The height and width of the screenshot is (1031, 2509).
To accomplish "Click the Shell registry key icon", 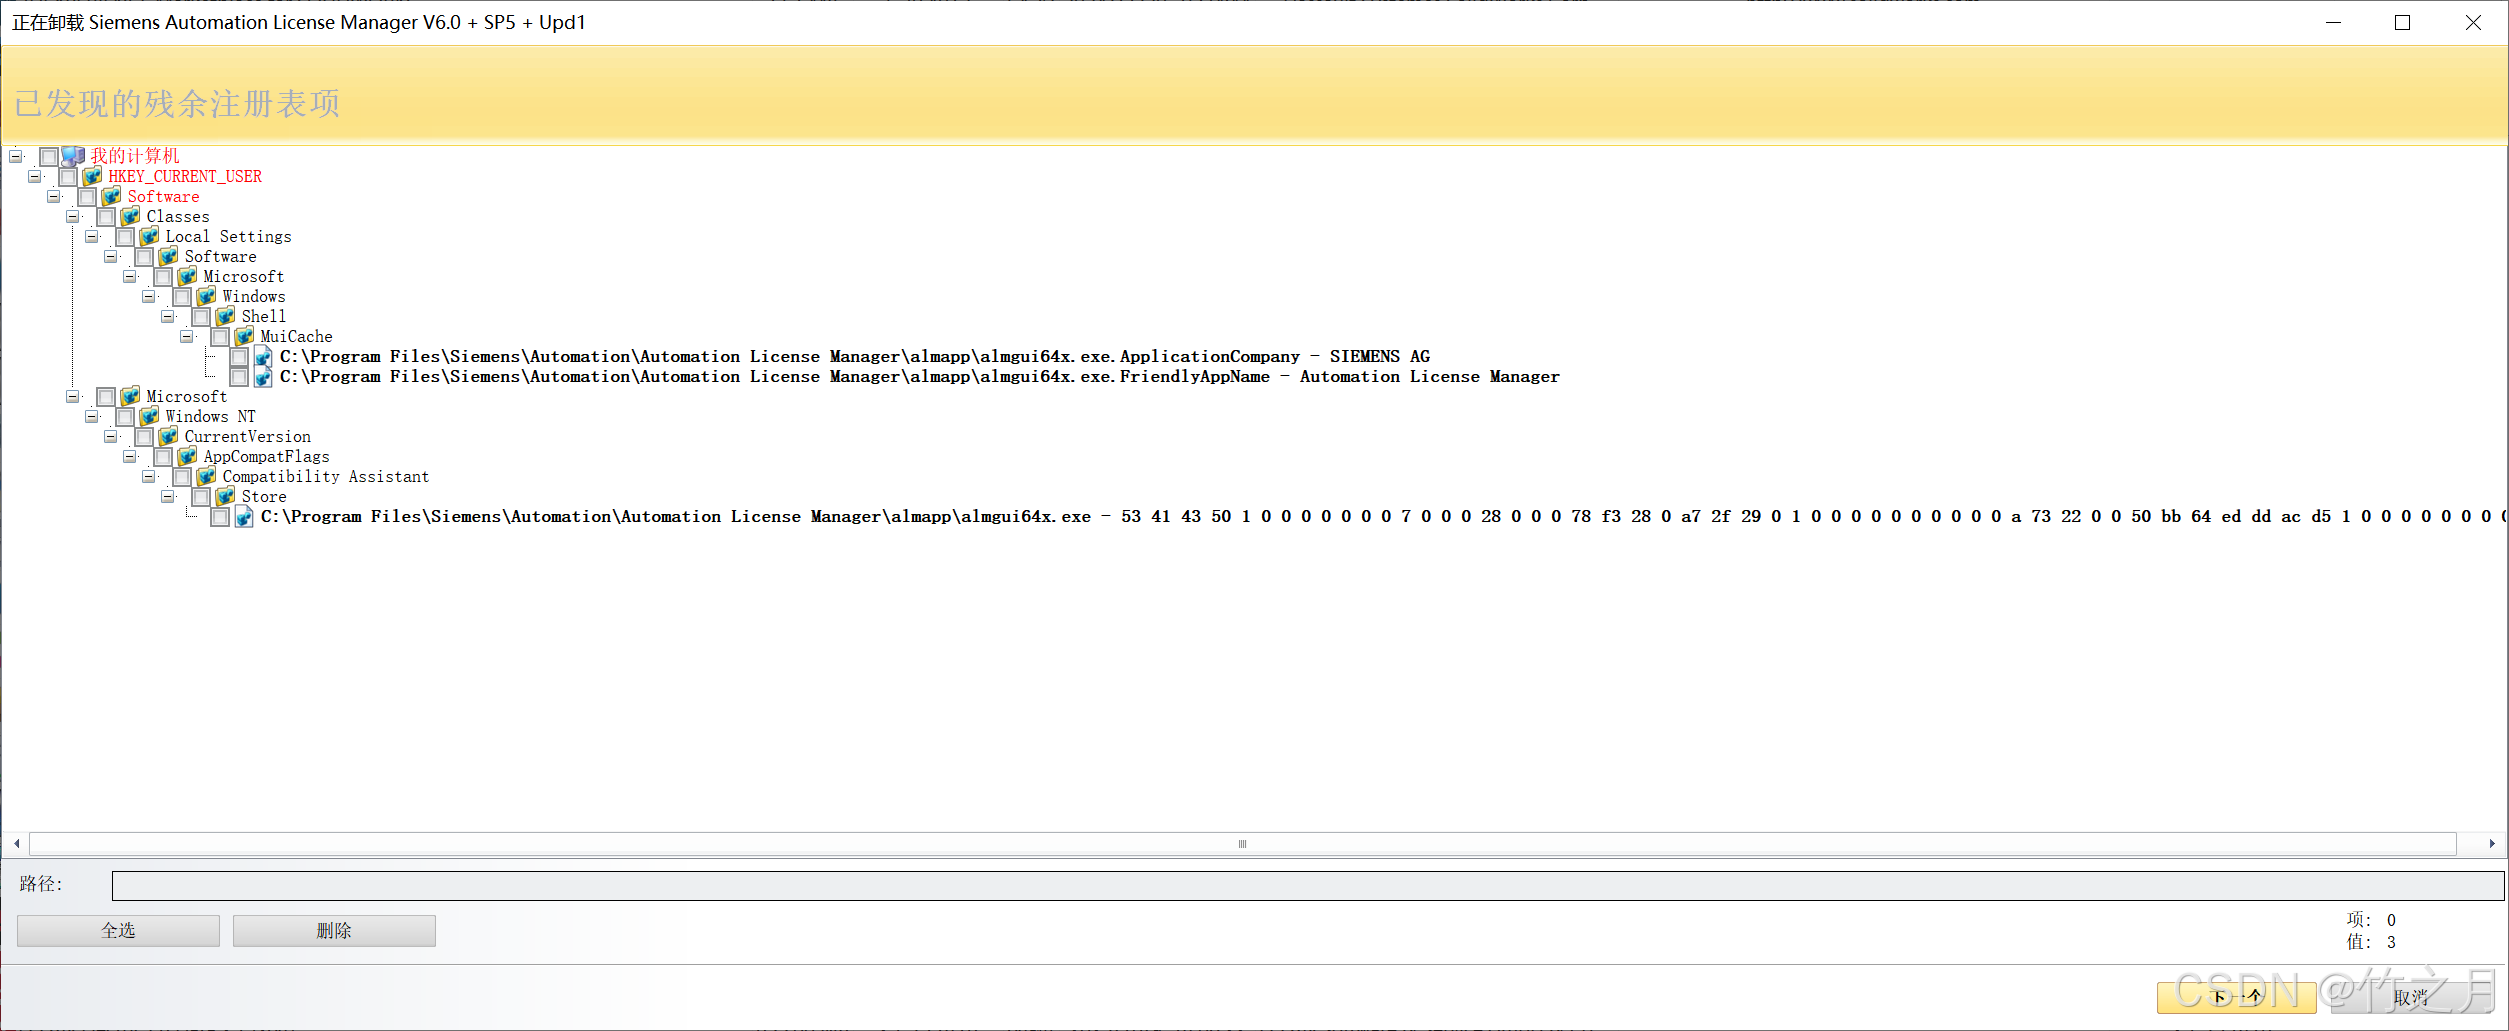I will pos(225,316).
